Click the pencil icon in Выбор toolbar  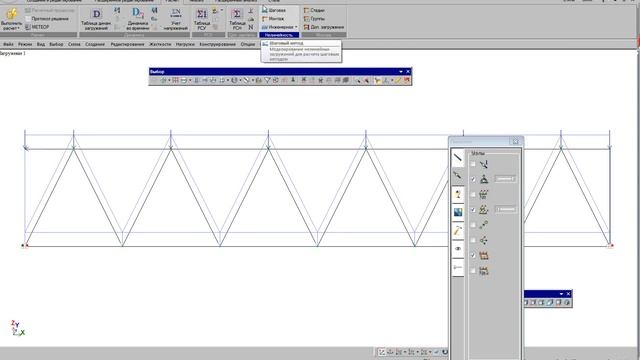click(398, 80)
